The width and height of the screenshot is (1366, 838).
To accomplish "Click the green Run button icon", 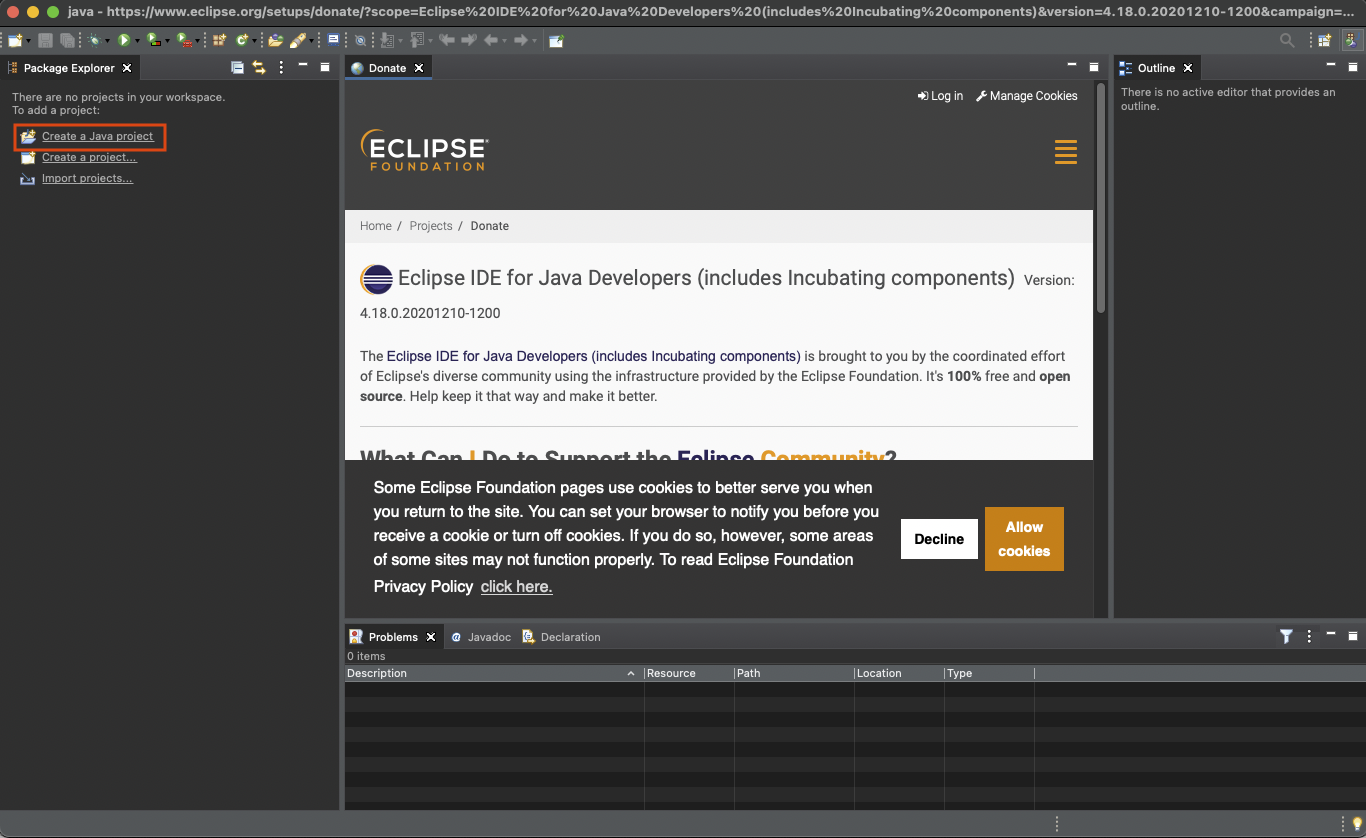I will (x=124, y=41).
